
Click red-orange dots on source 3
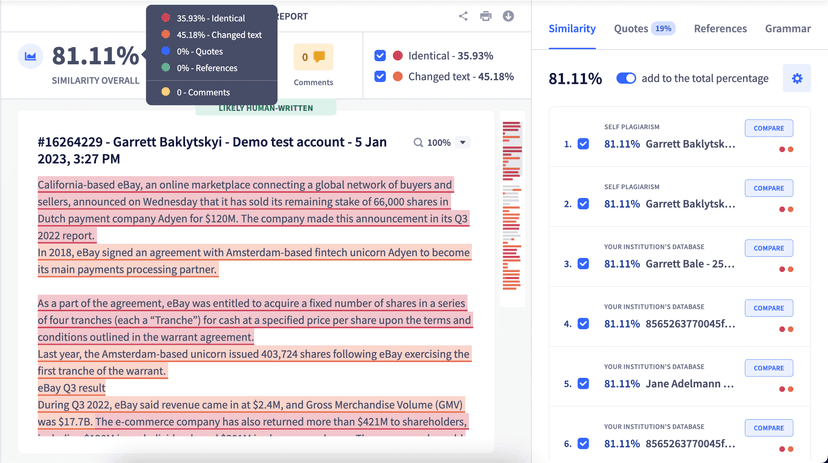click(786, 269)
